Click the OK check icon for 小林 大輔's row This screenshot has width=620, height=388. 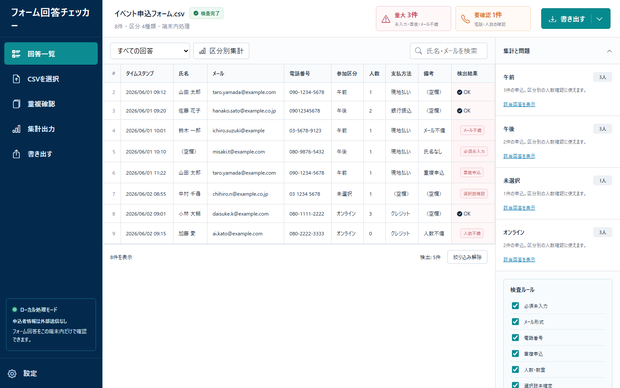coord(459,214)
